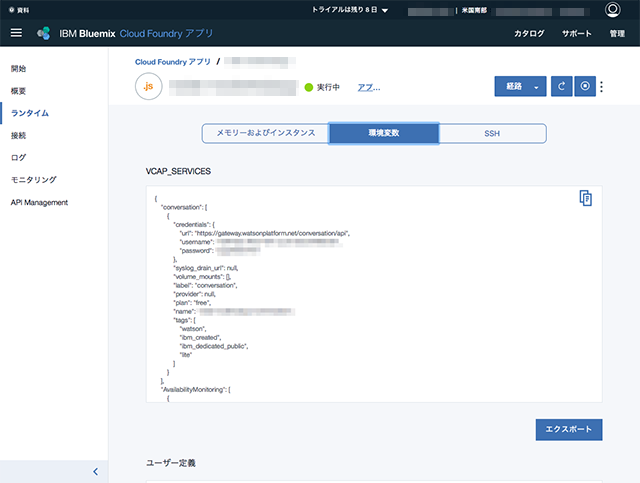Click the 米国南部 region selector
Image resolution: width=640 pixels, height=483 pixels.
(x=474, y=11)
